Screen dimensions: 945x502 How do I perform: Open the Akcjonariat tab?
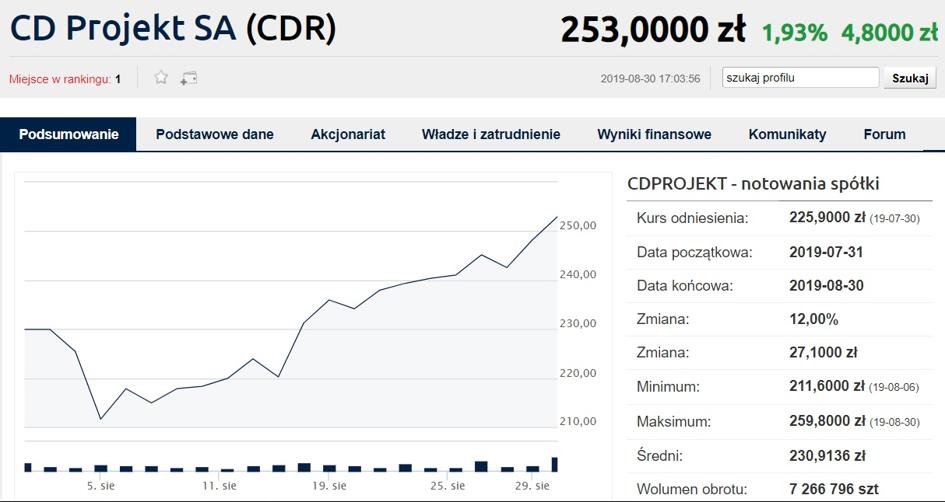click(348, 134)
